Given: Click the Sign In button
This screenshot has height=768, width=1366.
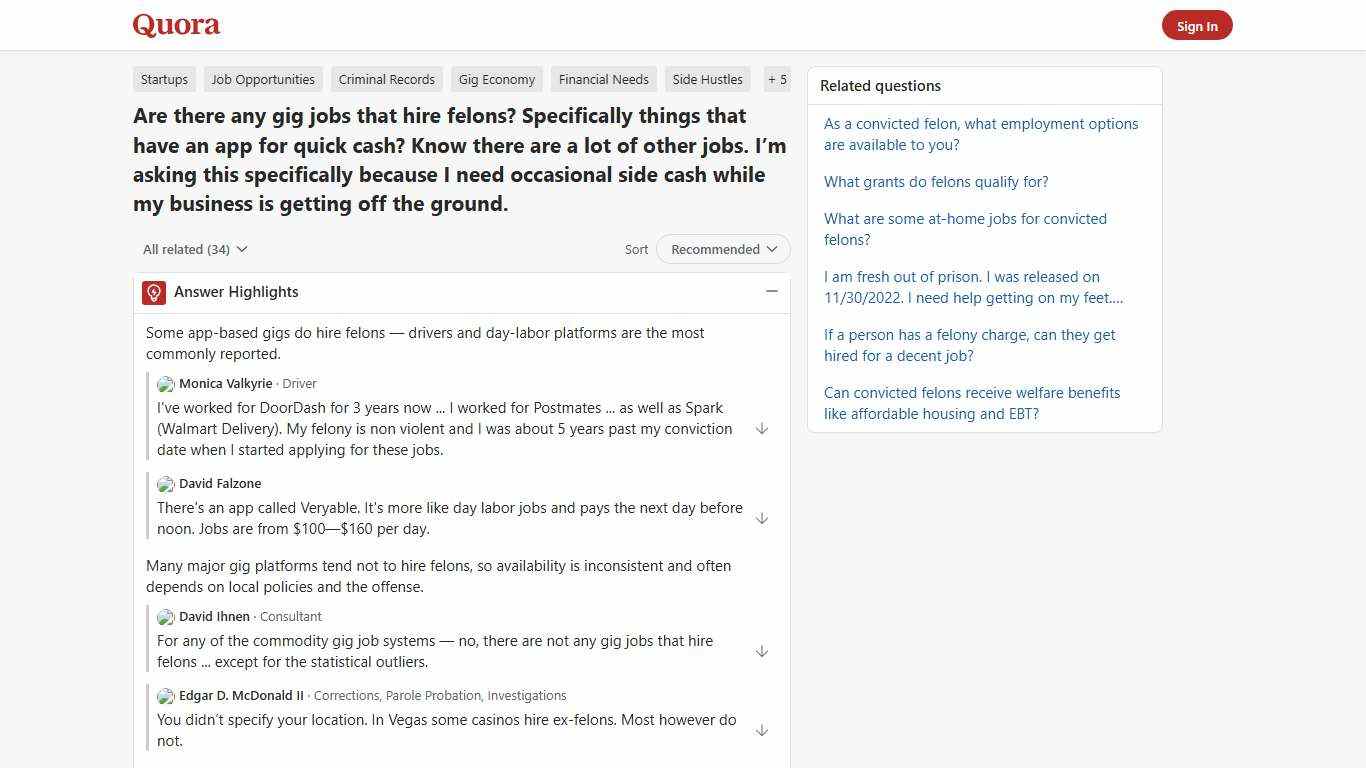Looking at the screenshot, I should pyautogui.click(x=1197, y=25).
